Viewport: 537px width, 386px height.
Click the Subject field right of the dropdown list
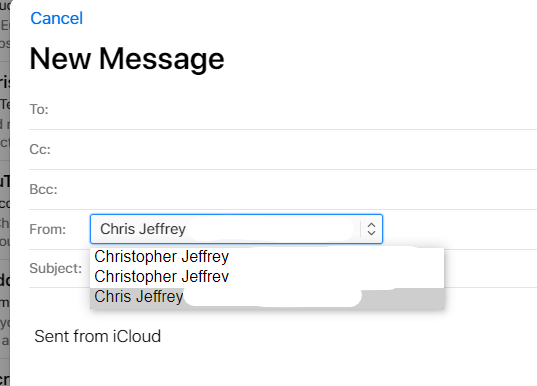tap(490, 269)
